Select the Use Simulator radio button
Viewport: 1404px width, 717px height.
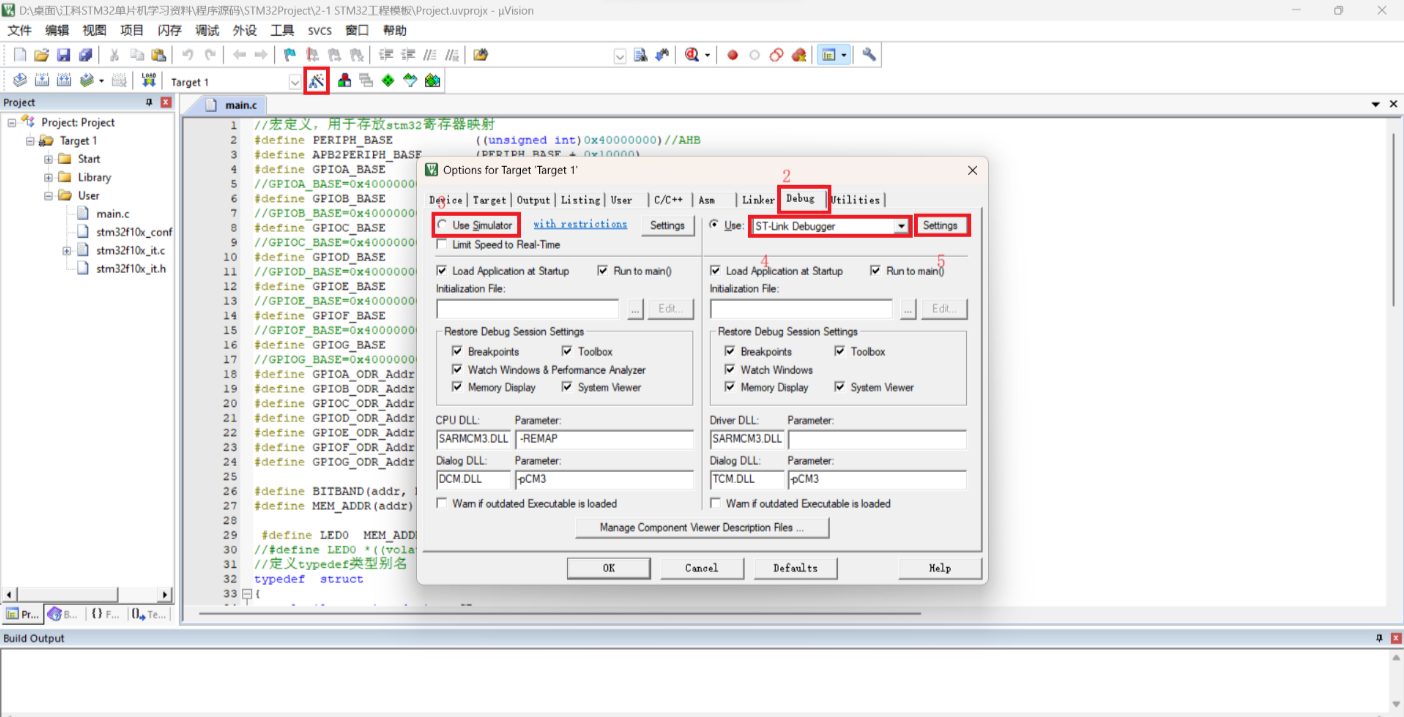pos(443,226)
